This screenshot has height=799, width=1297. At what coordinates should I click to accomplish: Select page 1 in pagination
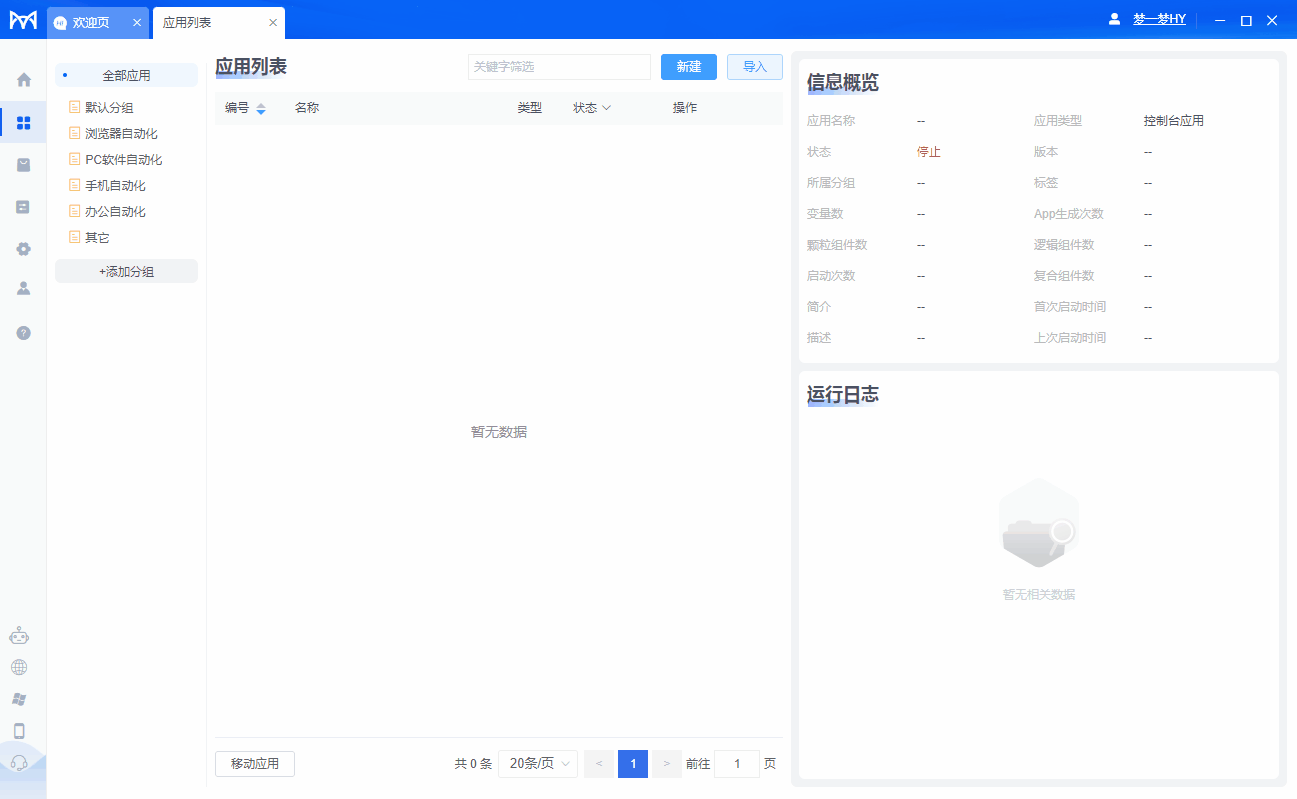[x=633, y=764]
